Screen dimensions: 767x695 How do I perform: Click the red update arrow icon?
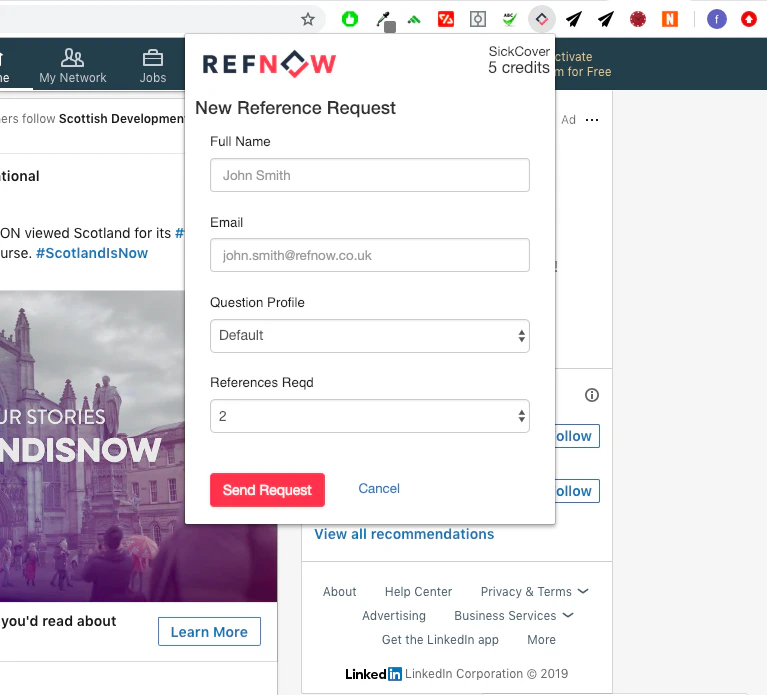[749, 20]
